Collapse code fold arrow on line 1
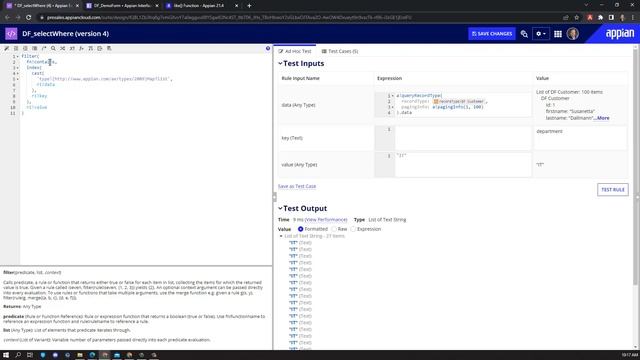The height and width of the screenshot is (360, 640). (x=18, y=56)
